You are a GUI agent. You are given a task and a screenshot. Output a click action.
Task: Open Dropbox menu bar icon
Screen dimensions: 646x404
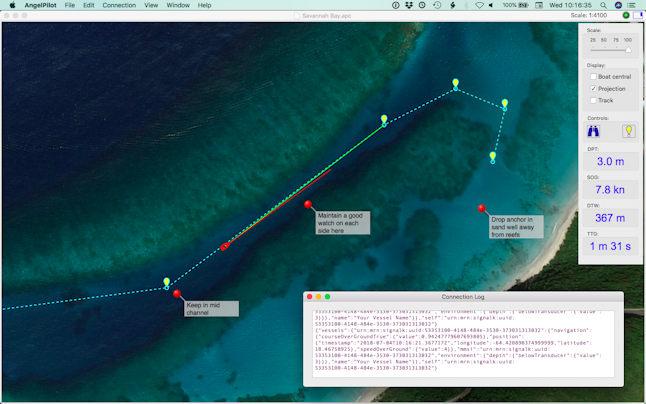tap(409, 5)
